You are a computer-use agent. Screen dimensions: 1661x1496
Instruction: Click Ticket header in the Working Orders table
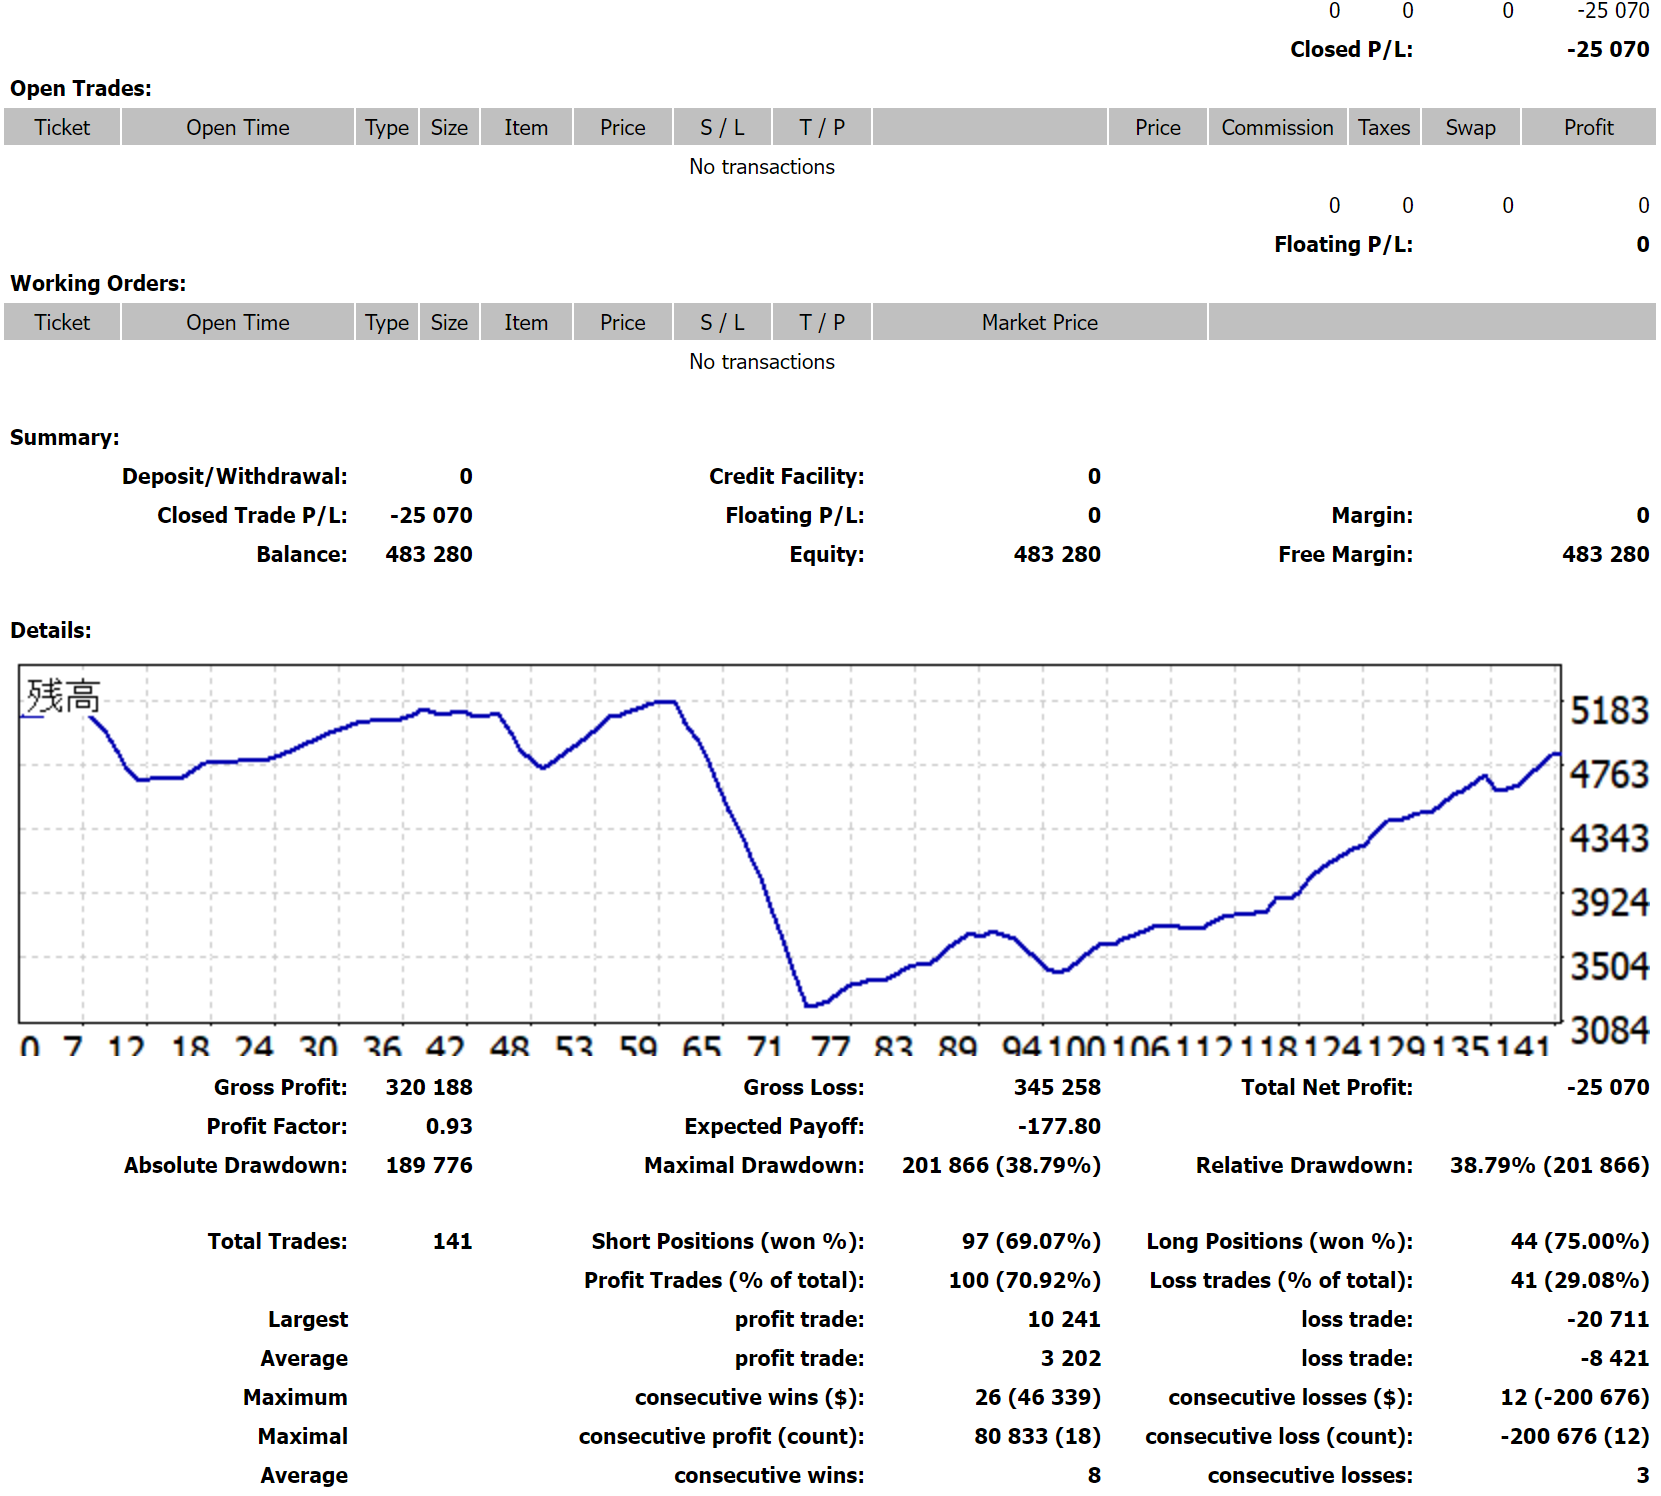click(62, 322)
